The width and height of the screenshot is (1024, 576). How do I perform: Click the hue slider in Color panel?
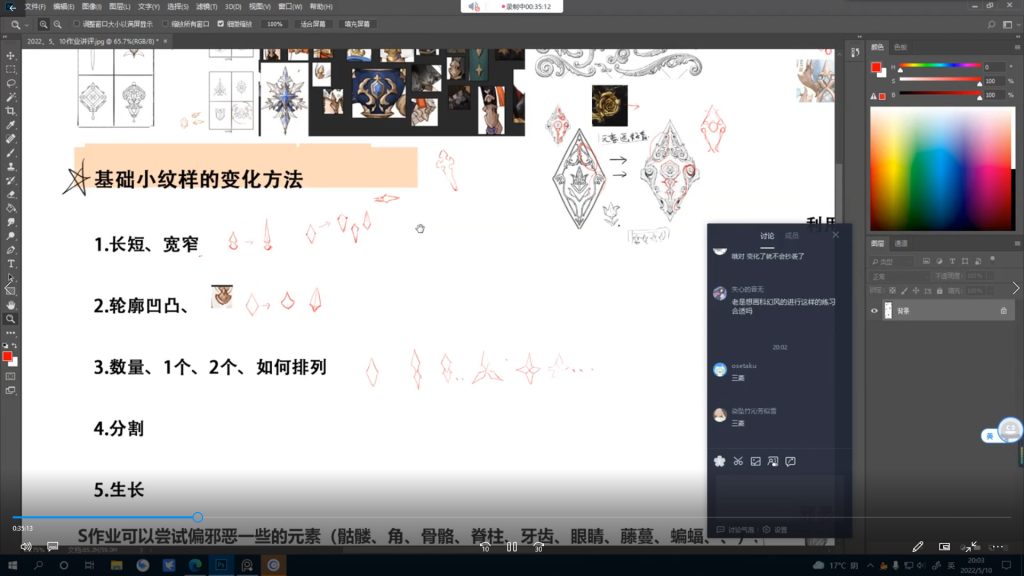click(940, 67)
